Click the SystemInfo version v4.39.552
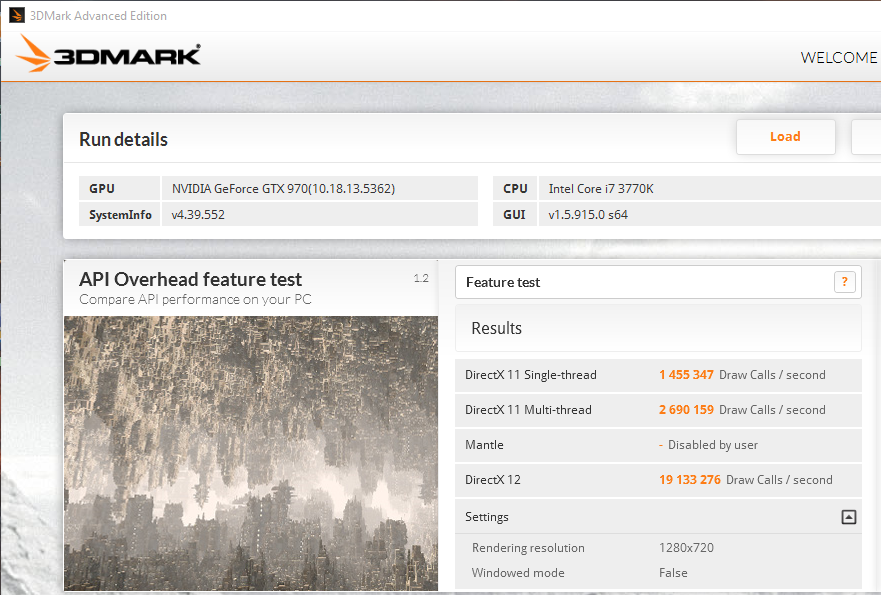This screenshot has height=595, width=881. click(x=198, y=215)
